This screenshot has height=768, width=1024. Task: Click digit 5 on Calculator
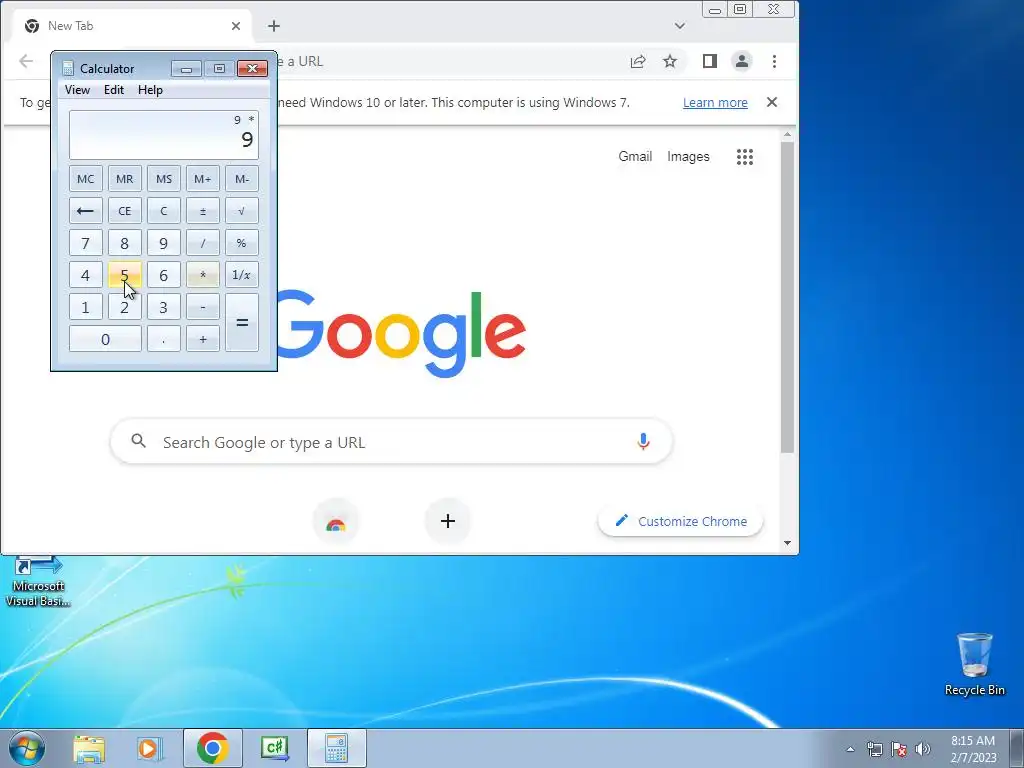tap(125, 275)
